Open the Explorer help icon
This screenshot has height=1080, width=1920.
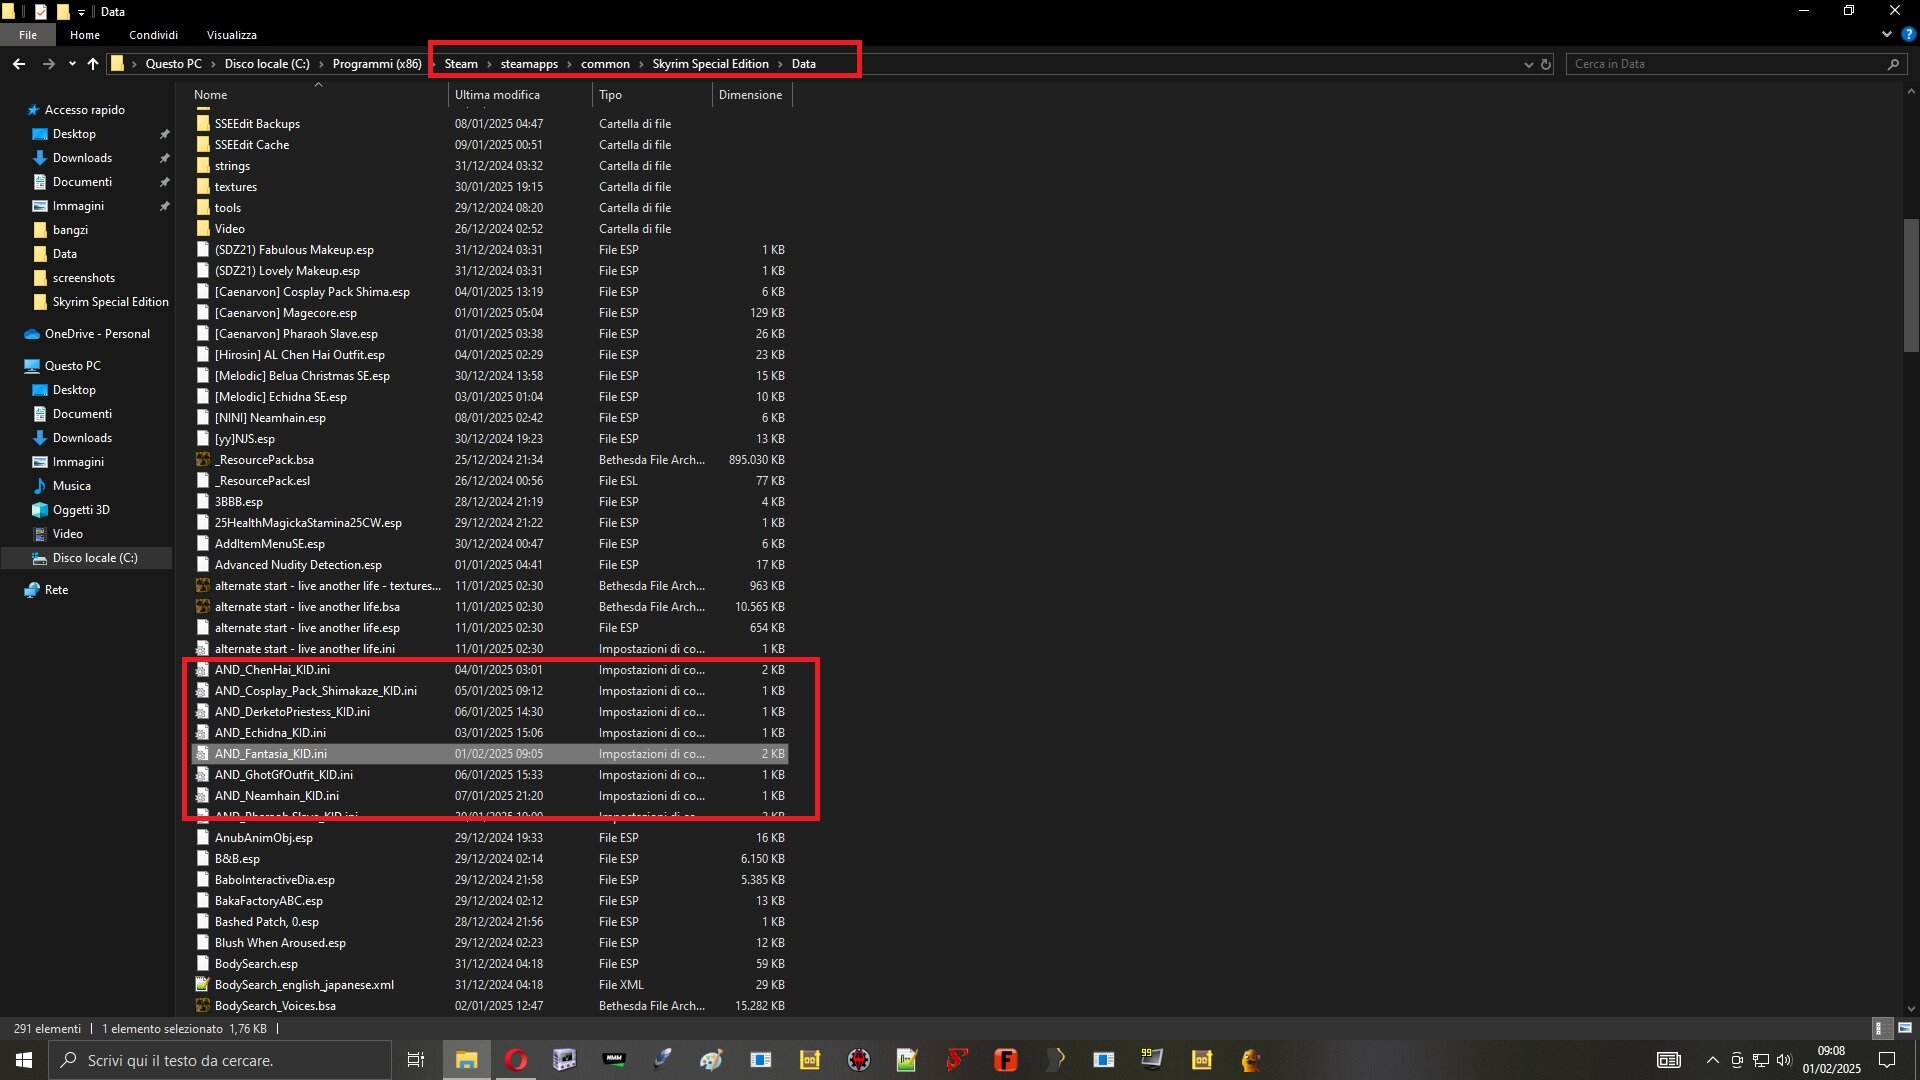point(1908,34)
